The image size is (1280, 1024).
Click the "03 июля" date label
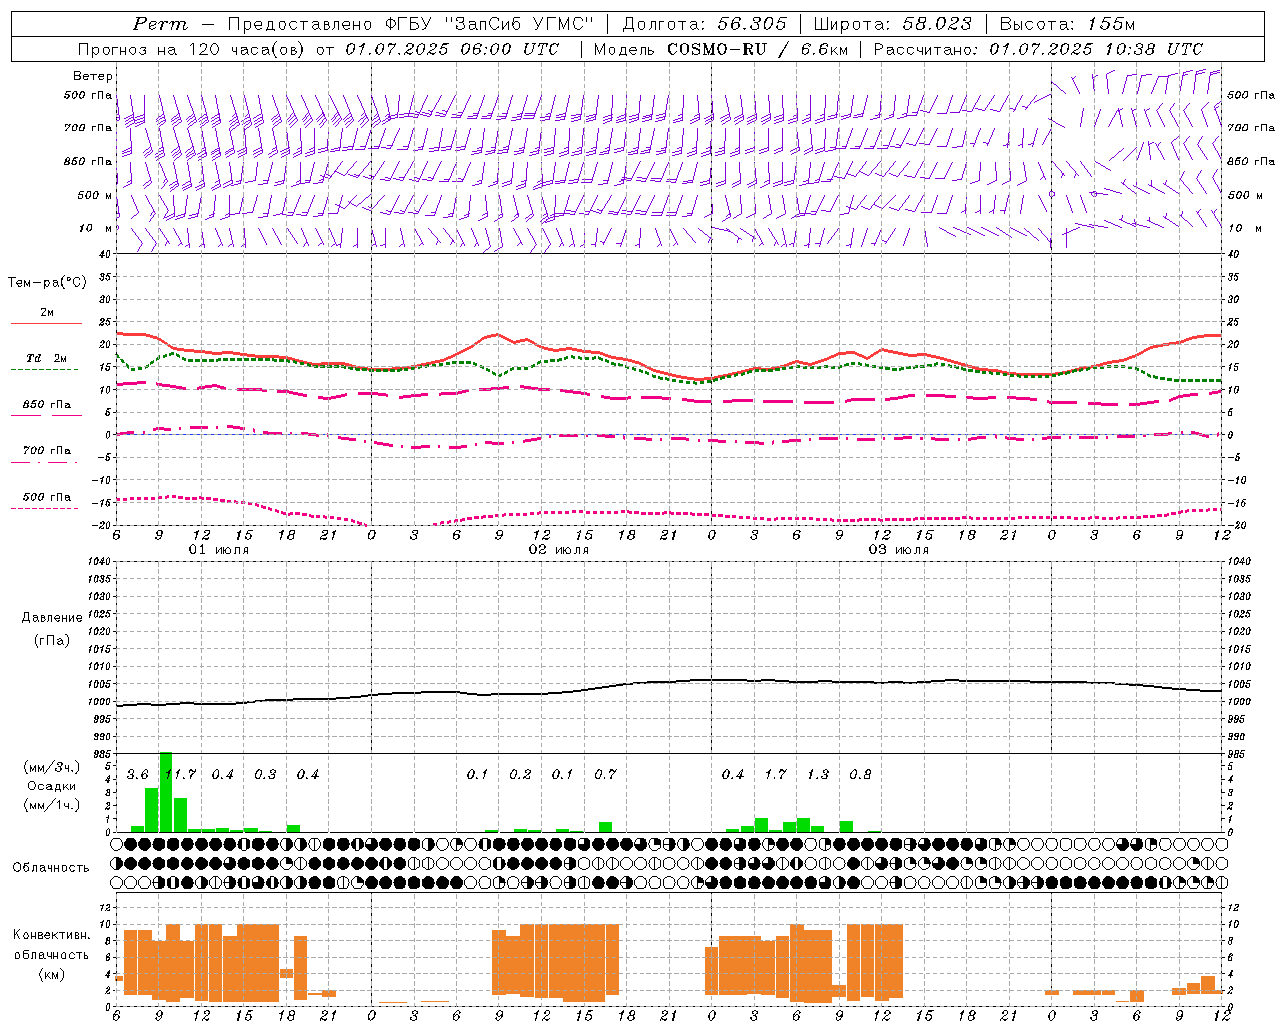[898, 550]
